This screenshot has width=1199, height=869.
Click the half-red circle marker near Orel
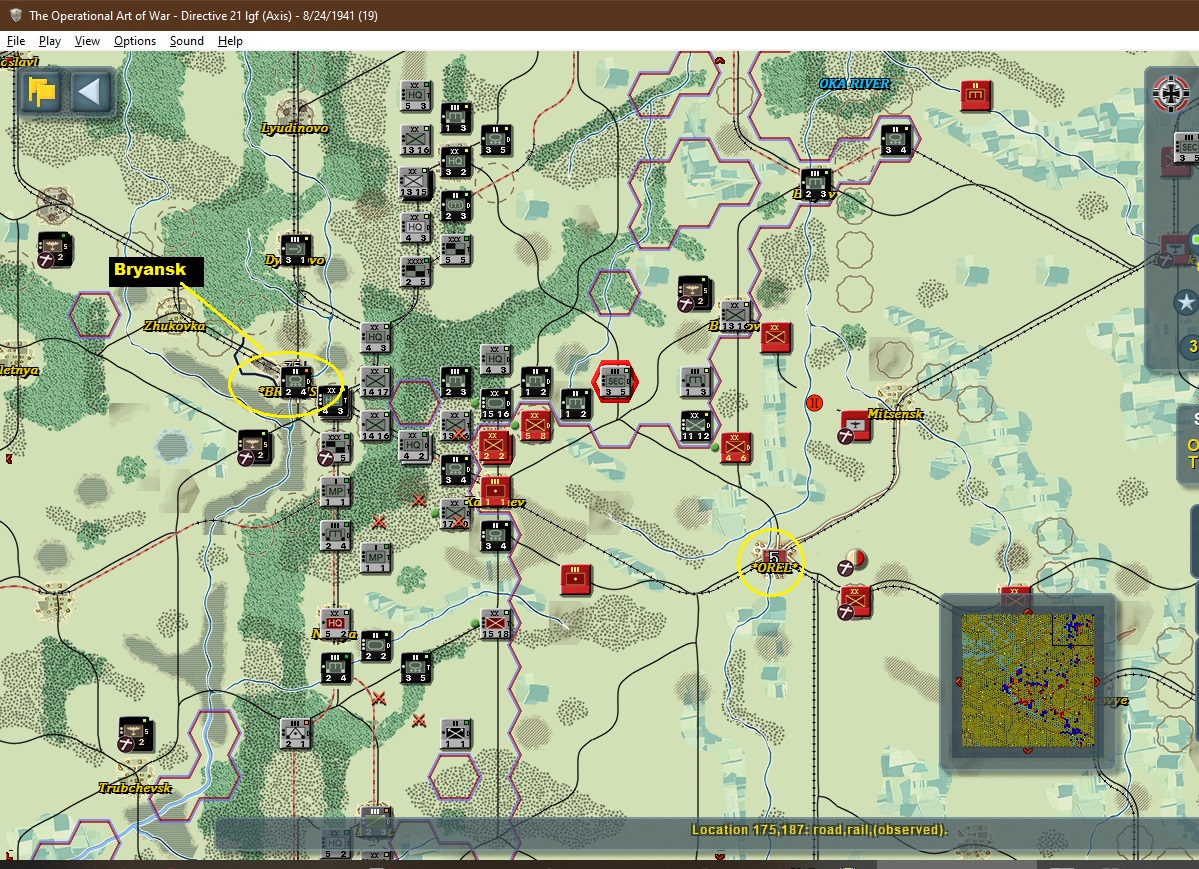pyautogui.click(x=856, y=558)
